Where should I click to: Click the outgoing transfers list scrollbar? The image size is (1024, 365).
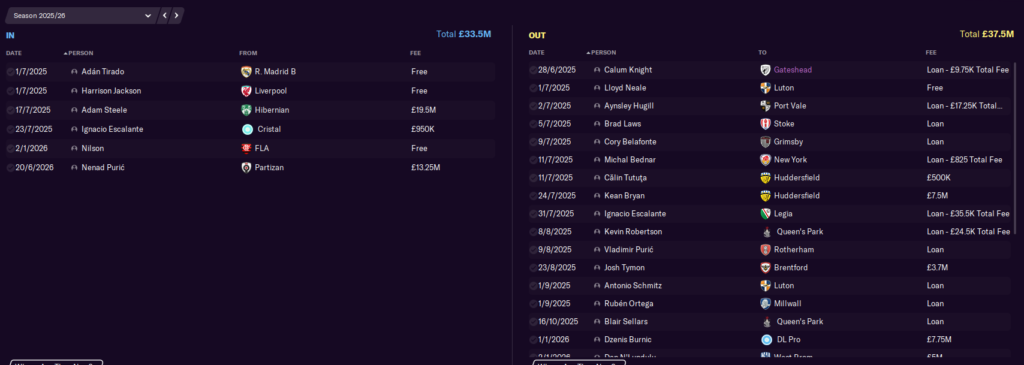pyautogui.click(x=1015, y=148)
